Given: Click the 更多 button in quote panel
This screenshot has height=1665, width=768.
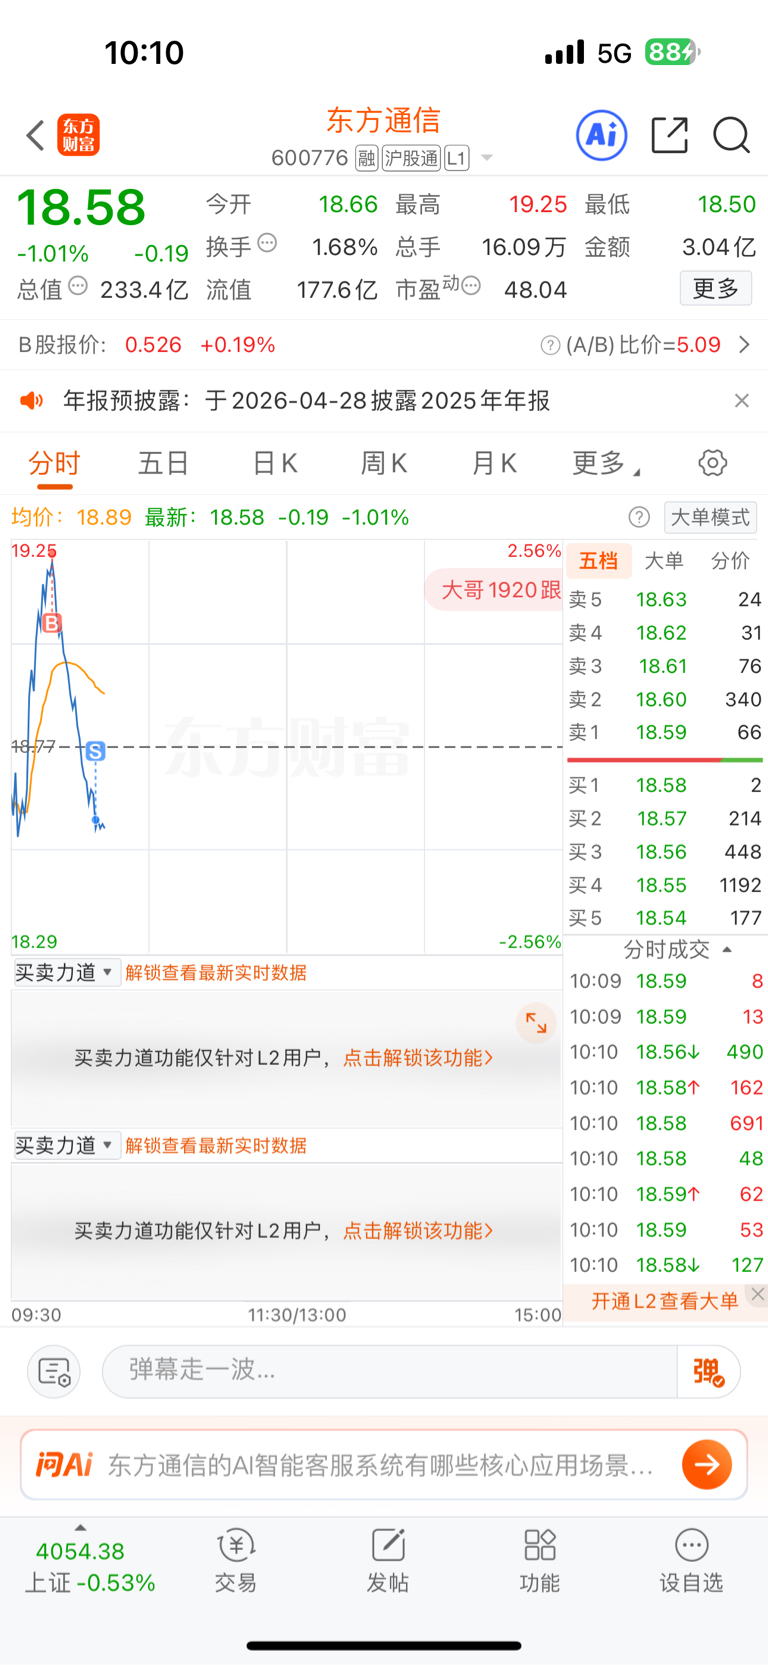Looking at the screenshot, I should pyautogui.click(x=716, y=288).
